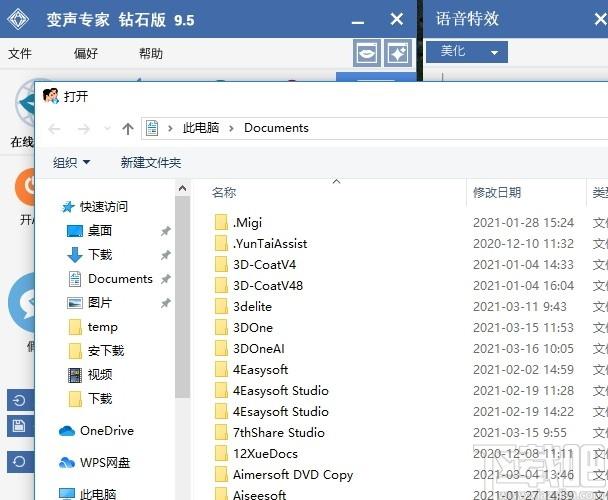Select 此电脑 in navigation pane
Screen dimensions: 608x500
(x=87, y=494)
